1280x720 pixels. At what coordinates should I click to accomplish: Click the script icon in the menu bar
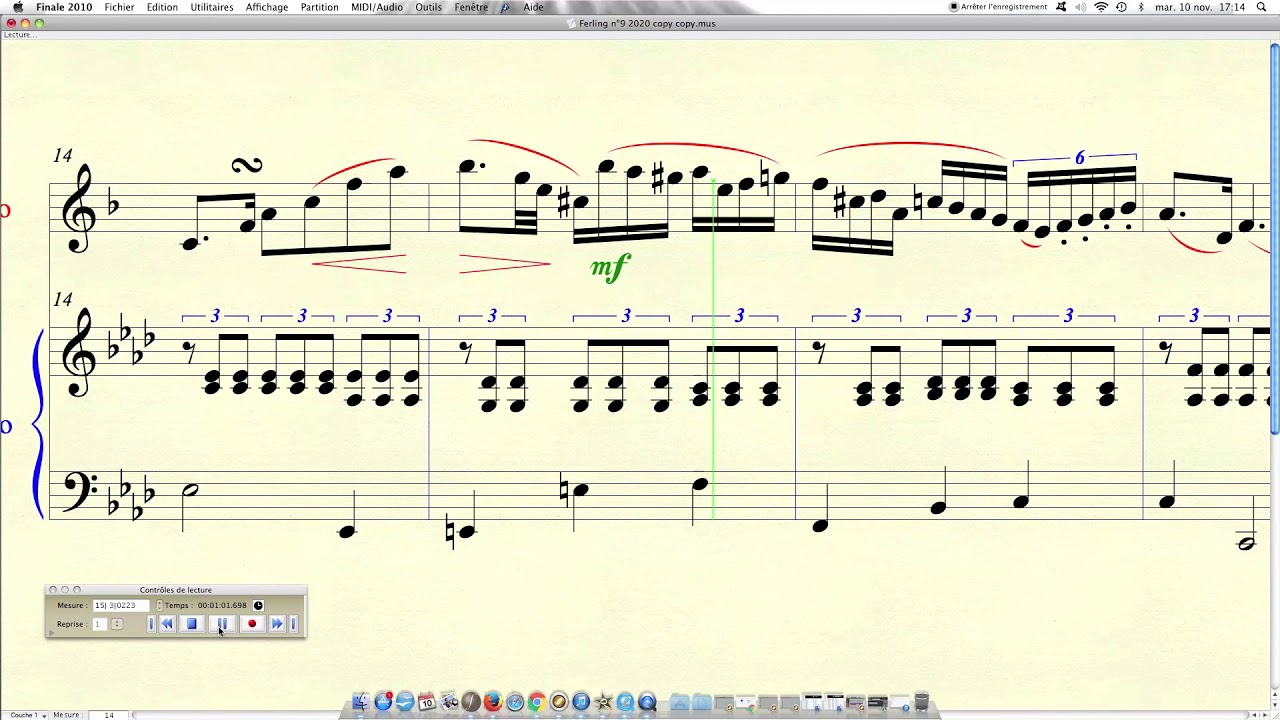coord(505,7)
